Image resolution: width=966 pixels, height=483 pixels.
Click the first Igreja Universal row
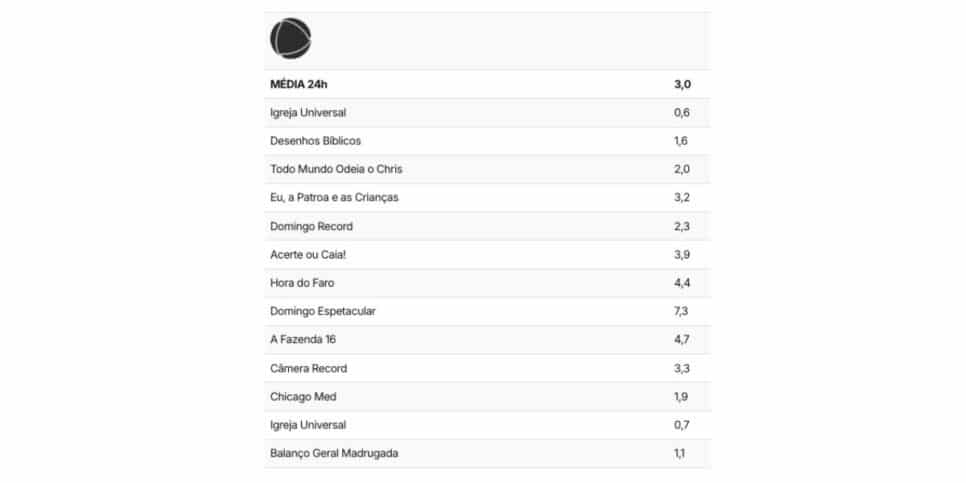coord(487,113)
